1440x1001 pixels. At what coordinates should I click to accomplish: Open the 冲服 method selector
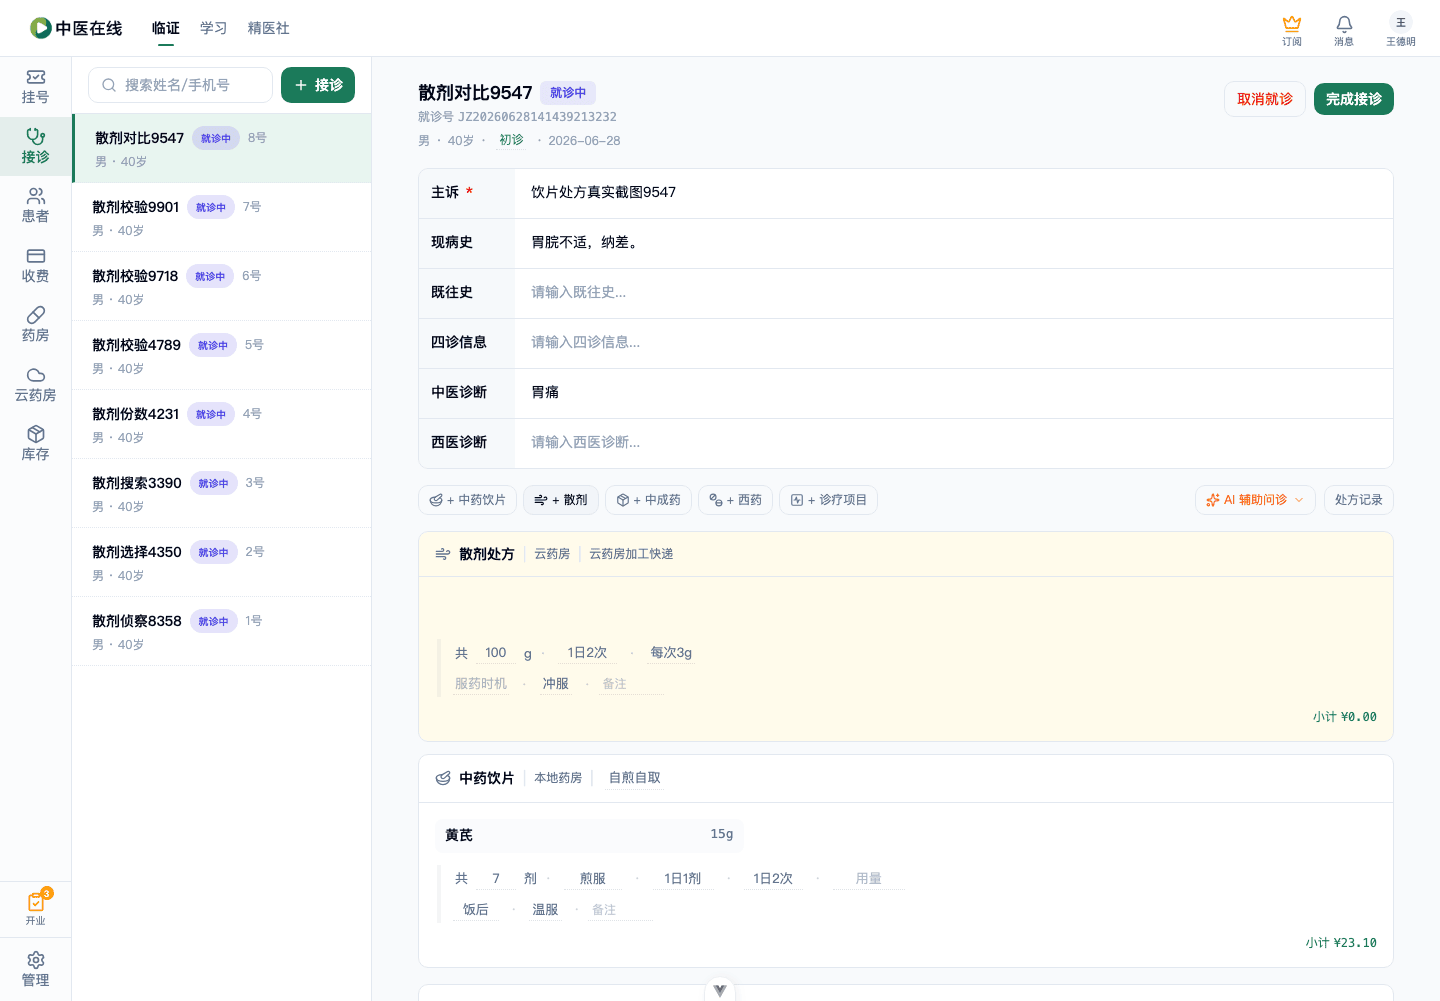(556, 684)
